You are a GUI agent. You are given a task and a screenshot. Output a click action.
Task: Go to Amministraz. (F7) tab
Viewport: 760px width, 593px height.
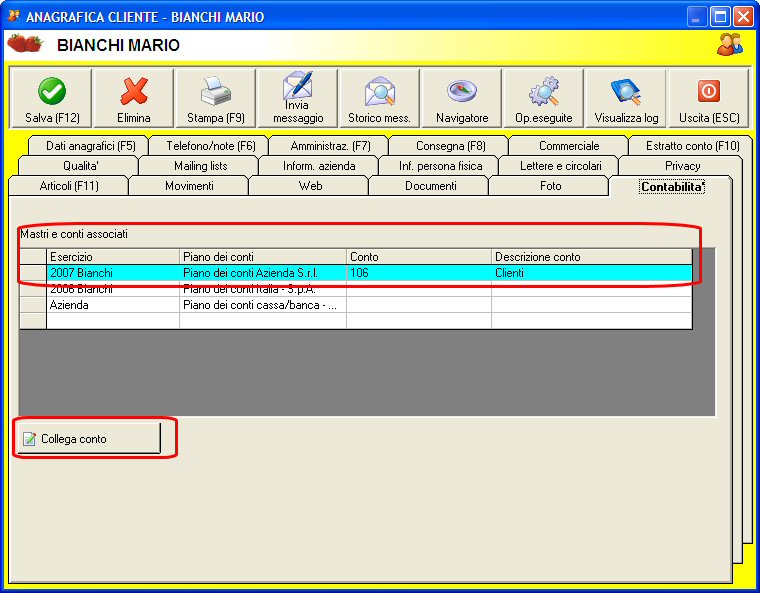tap(330, 145)
